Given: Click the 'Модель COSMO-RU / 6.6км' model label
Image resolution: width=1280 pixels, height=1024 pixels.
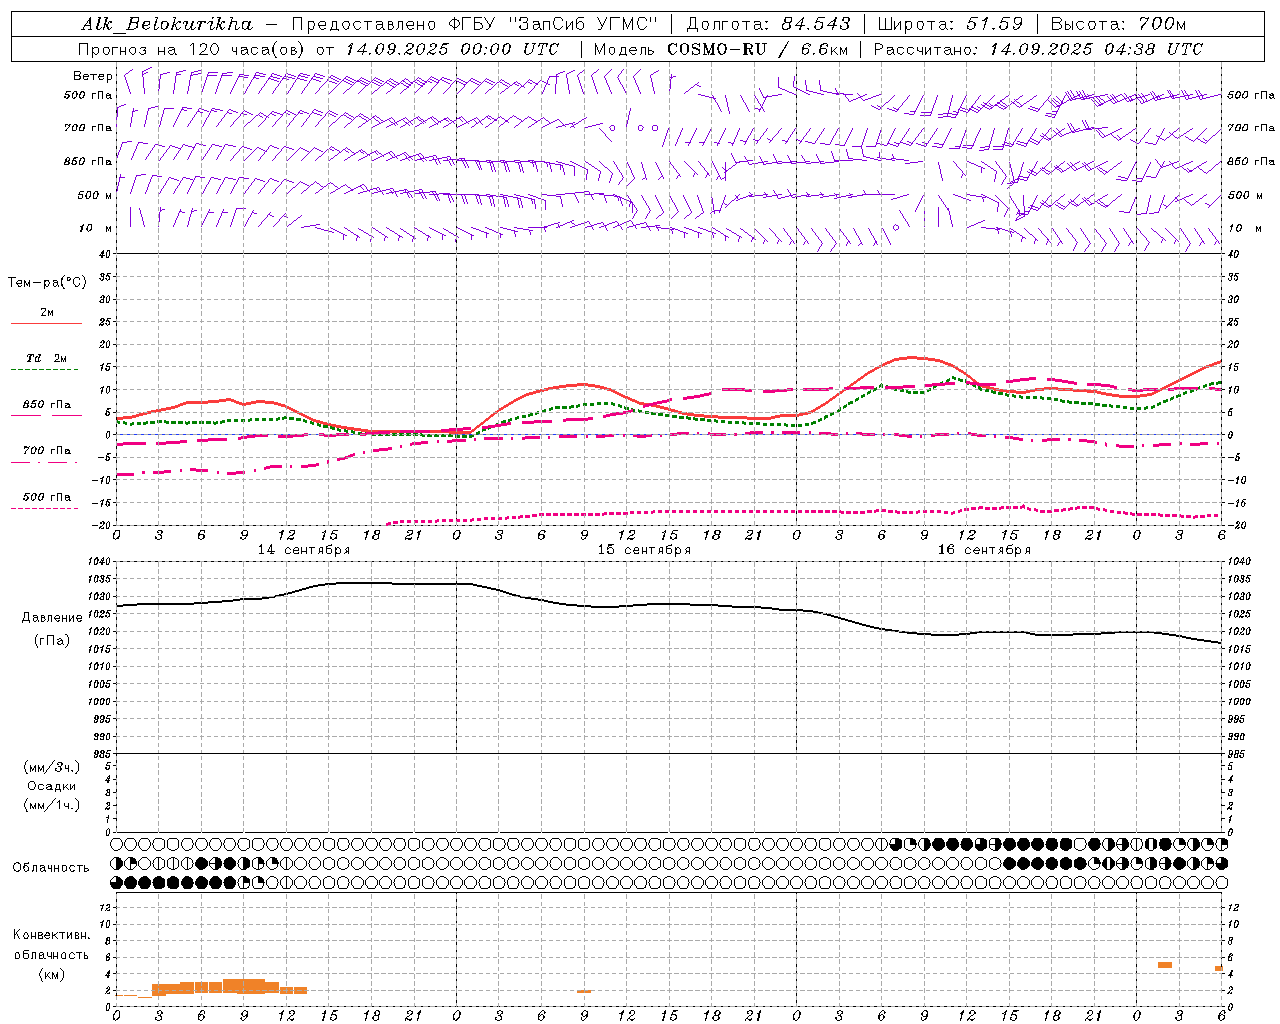Looking at the screenshot, I should coord(721,49).
